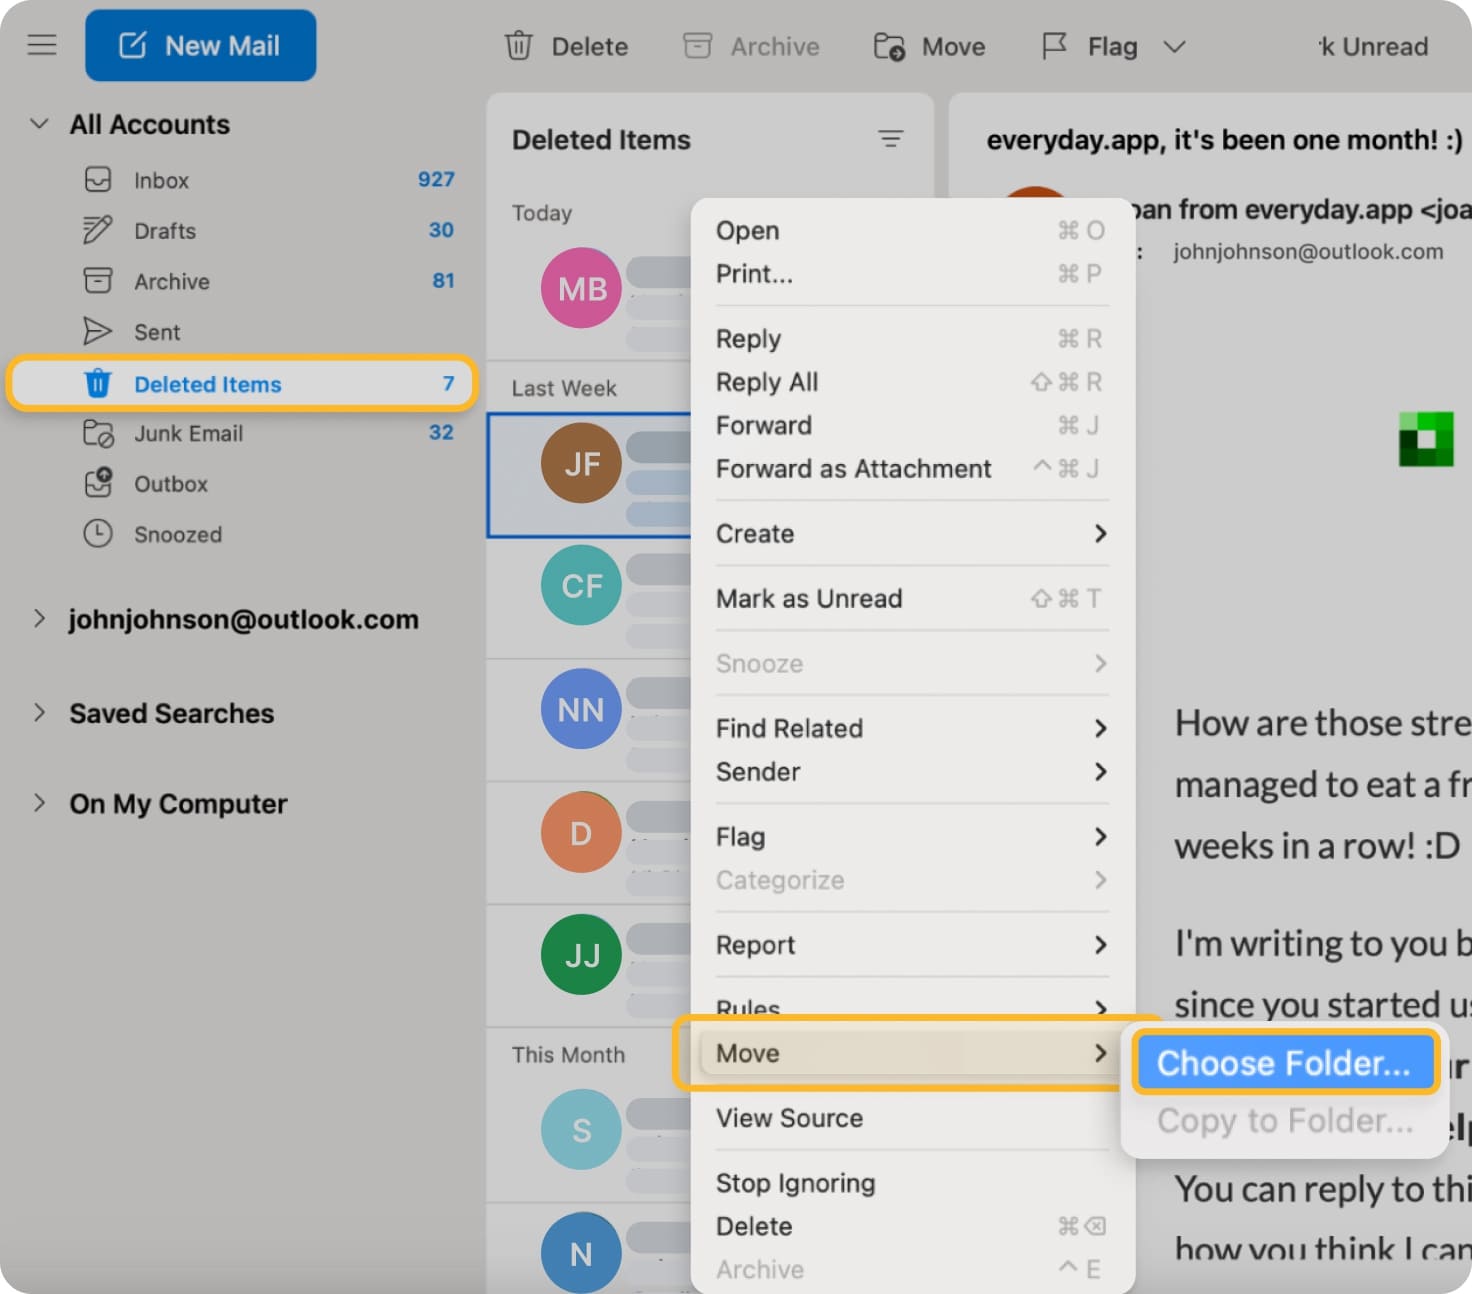Click the Delete toolbar icon
This screenshot has height=1294, width=1472.
point(519,46)
